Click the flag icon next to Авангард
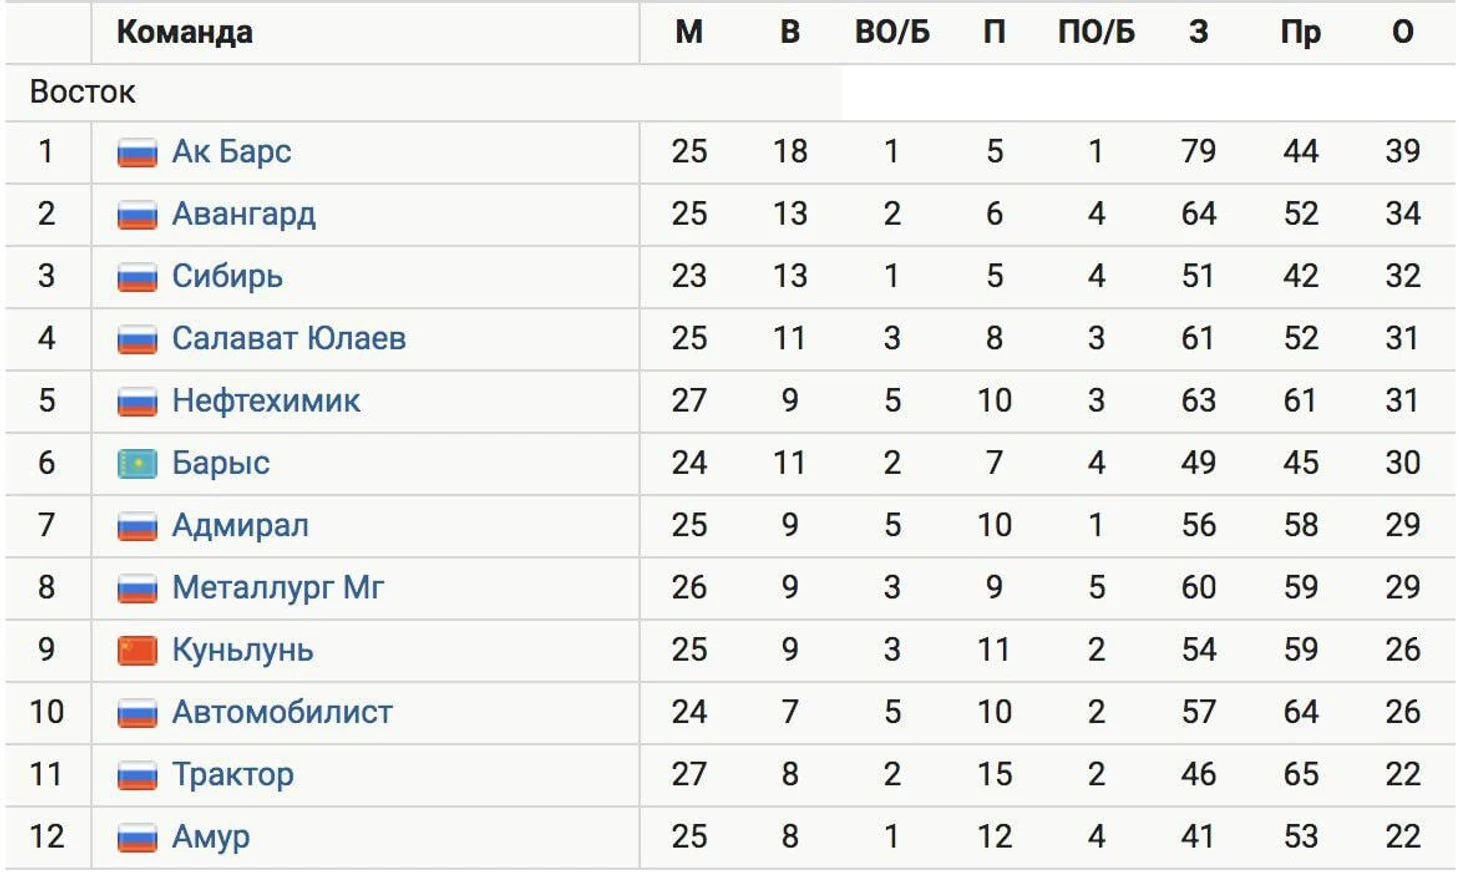1460x872 pixels. [x=137, y=215]
